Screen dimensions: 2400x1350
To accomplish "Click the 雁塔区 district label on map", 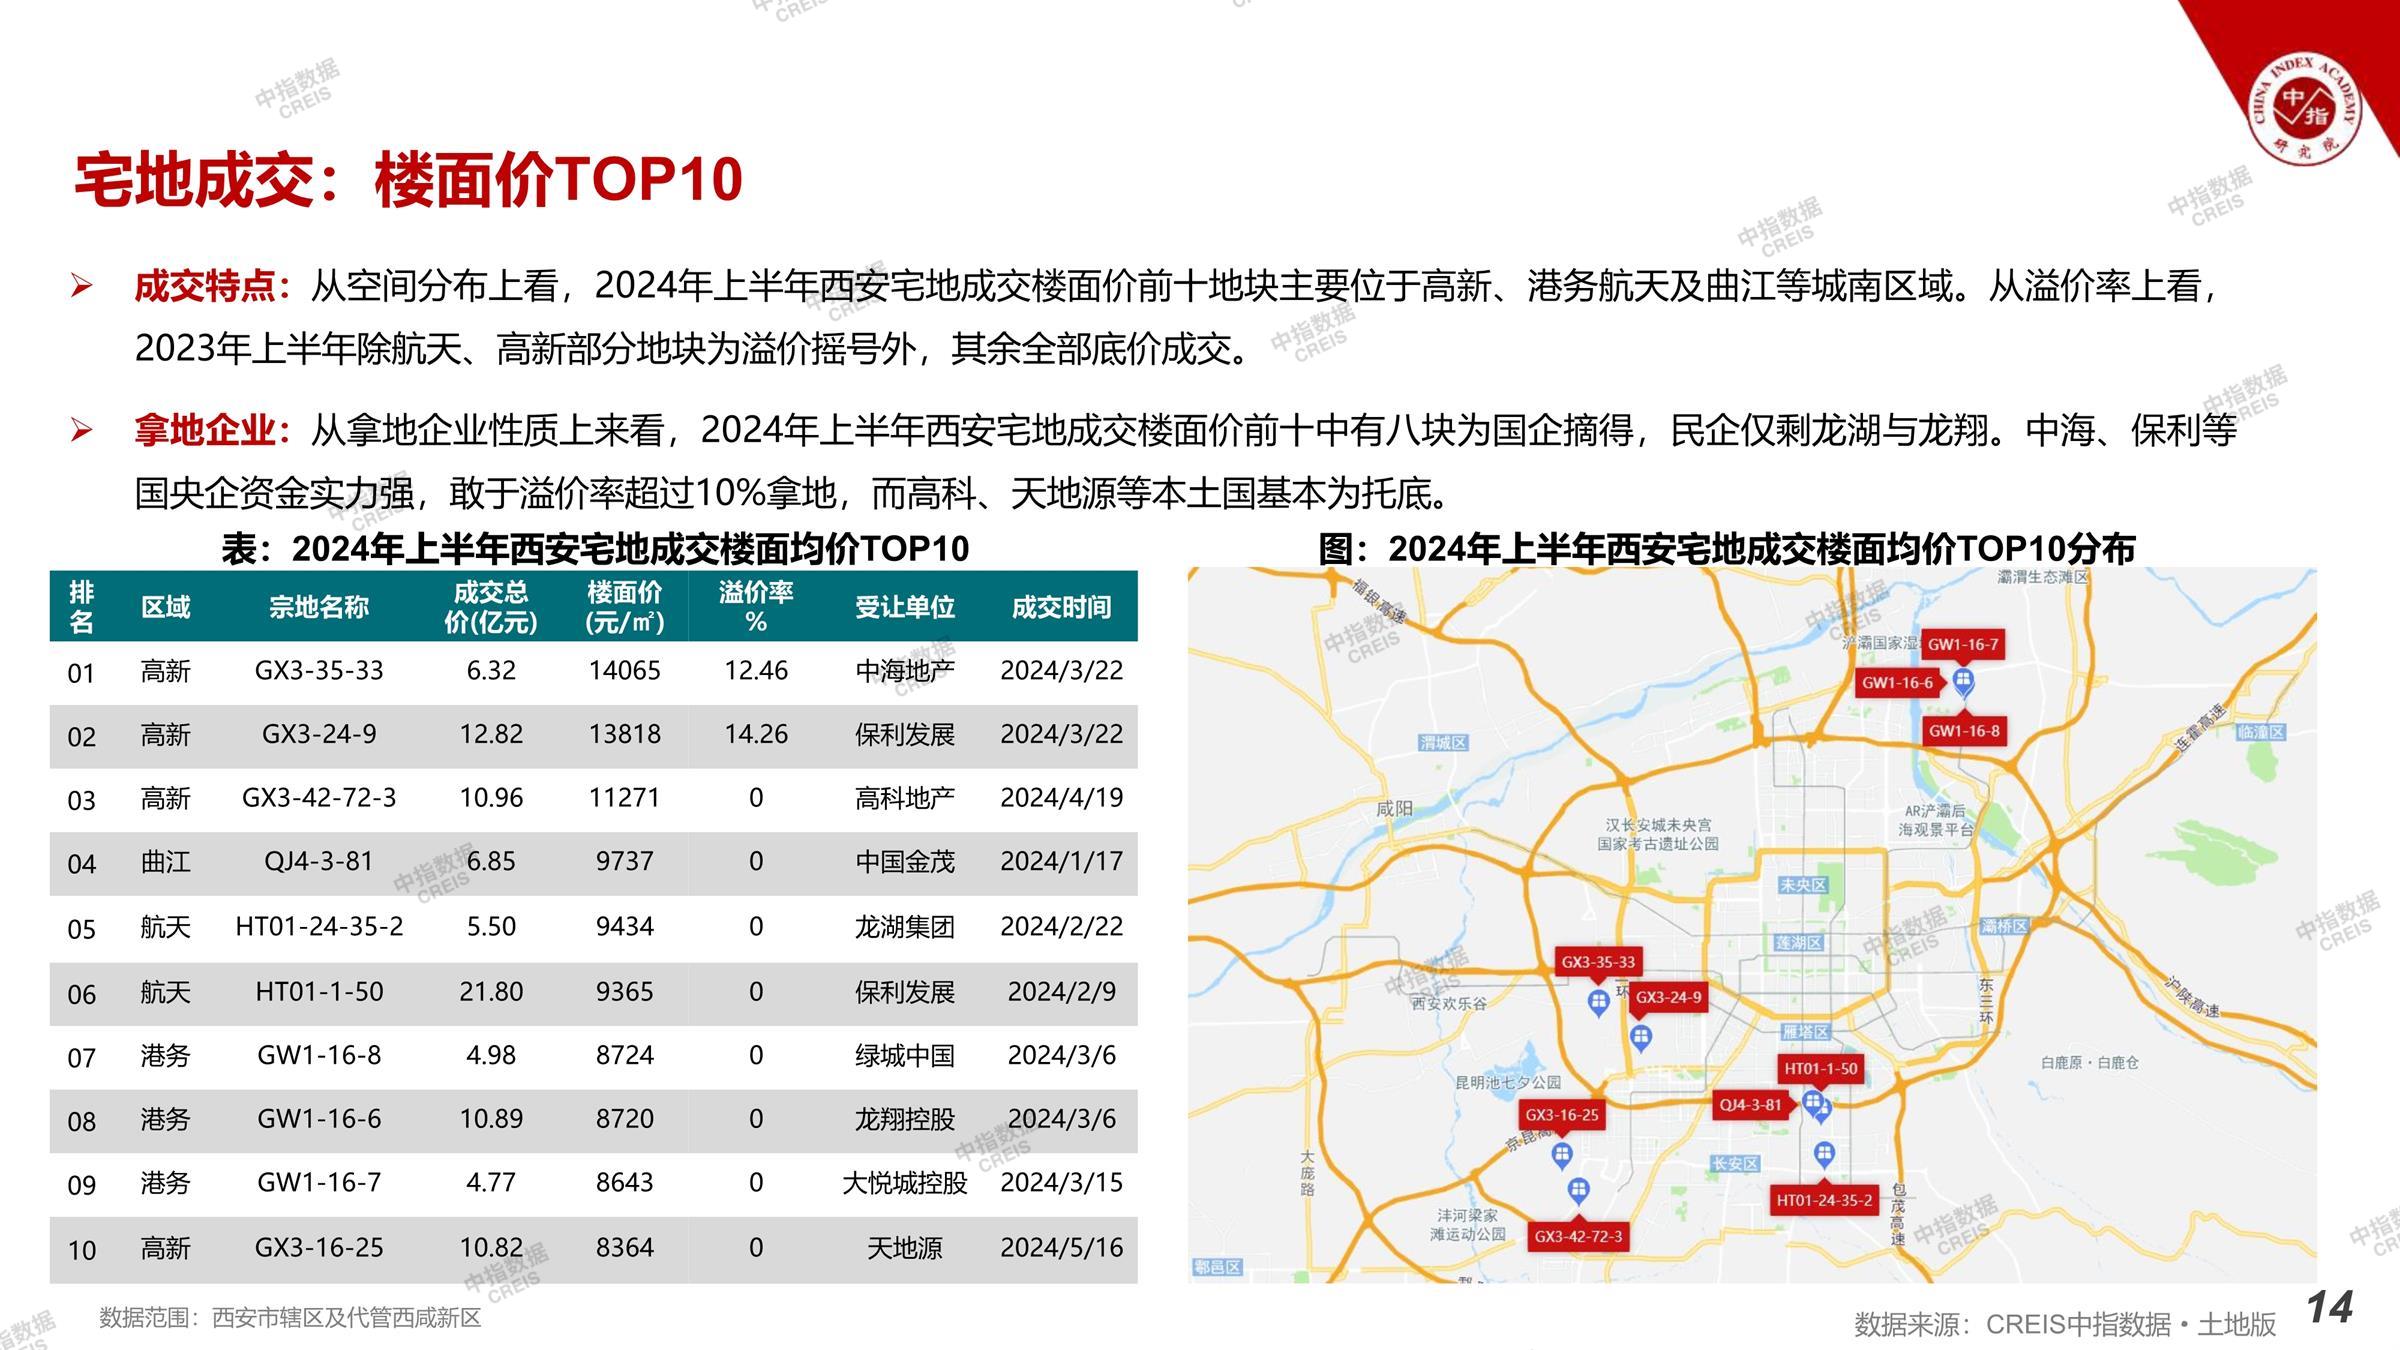I will click(x=1805, y=1031).
